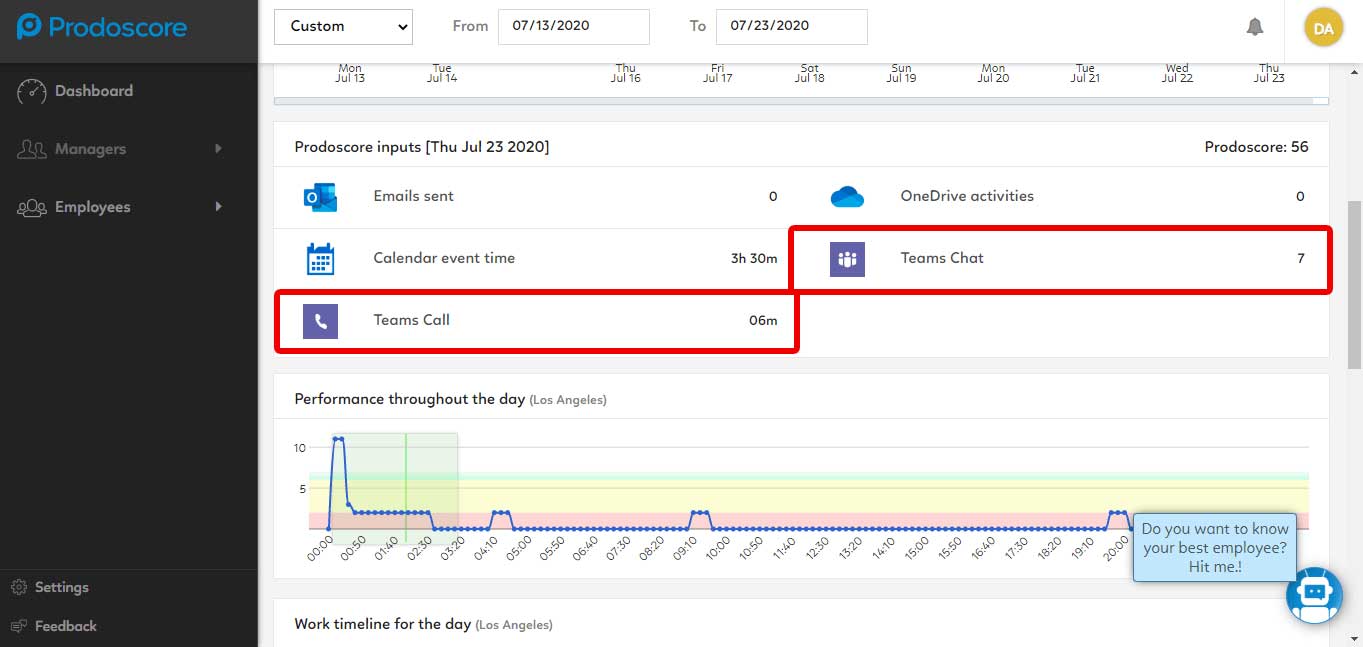1363x647 pixels.
Task: Click the 09:10 time label on chart
Action: [x=685, y=547]
